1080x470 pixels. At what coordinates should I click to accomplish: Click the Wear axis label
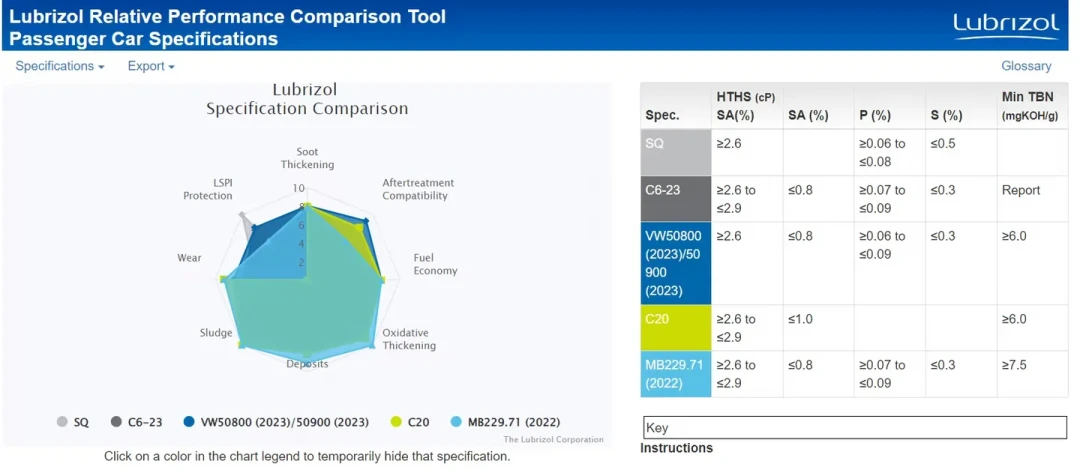(189, 258)
